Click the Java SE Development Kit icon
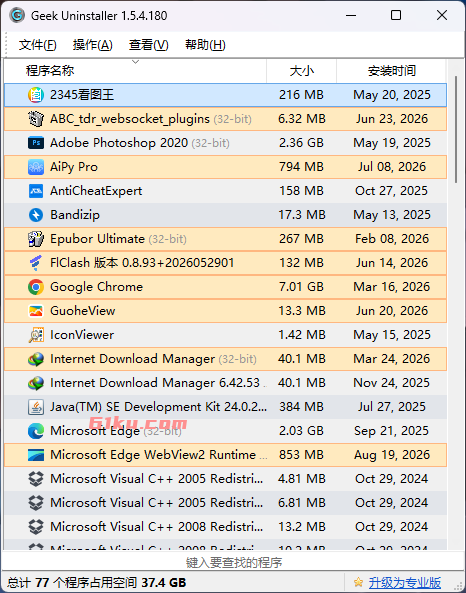466x593 pixels. (x=36, y=407)
